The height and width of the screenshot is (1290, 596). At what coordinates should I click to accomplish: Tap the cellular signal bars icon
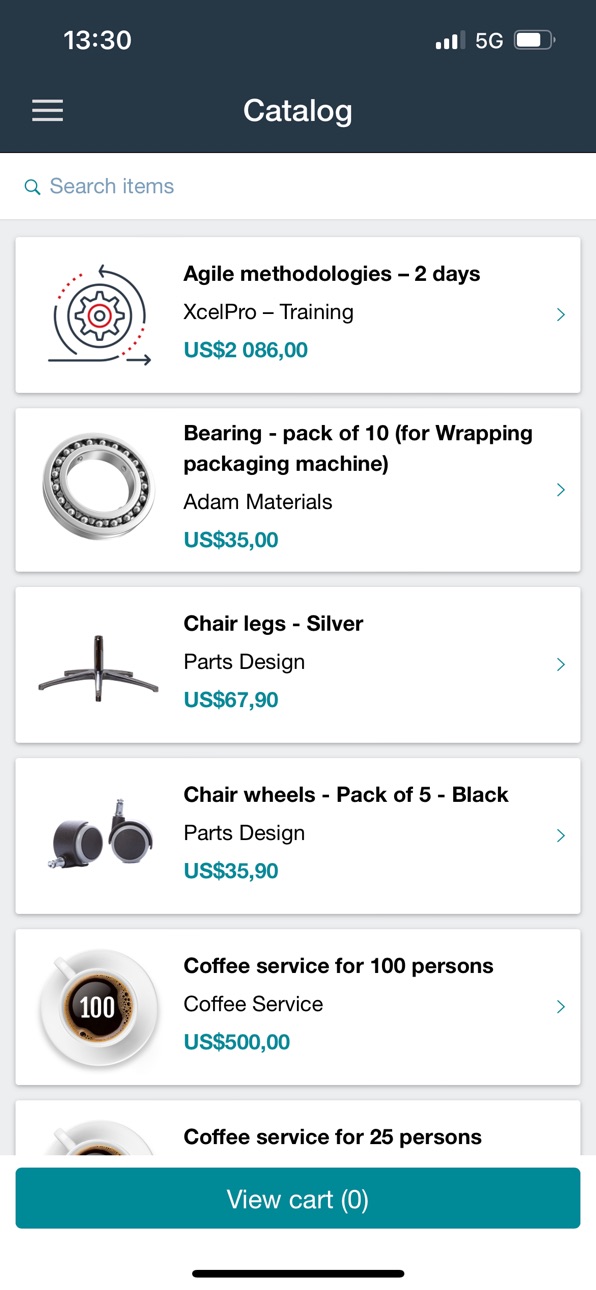(450, 41)
